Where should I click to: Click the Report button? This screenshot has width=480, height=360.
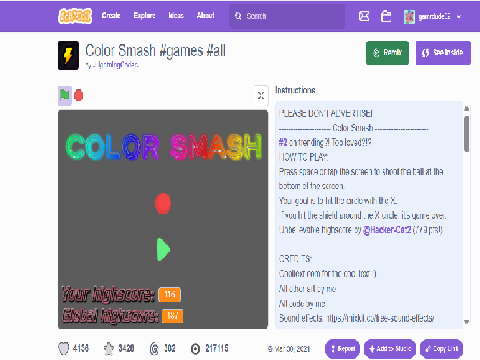342,349
